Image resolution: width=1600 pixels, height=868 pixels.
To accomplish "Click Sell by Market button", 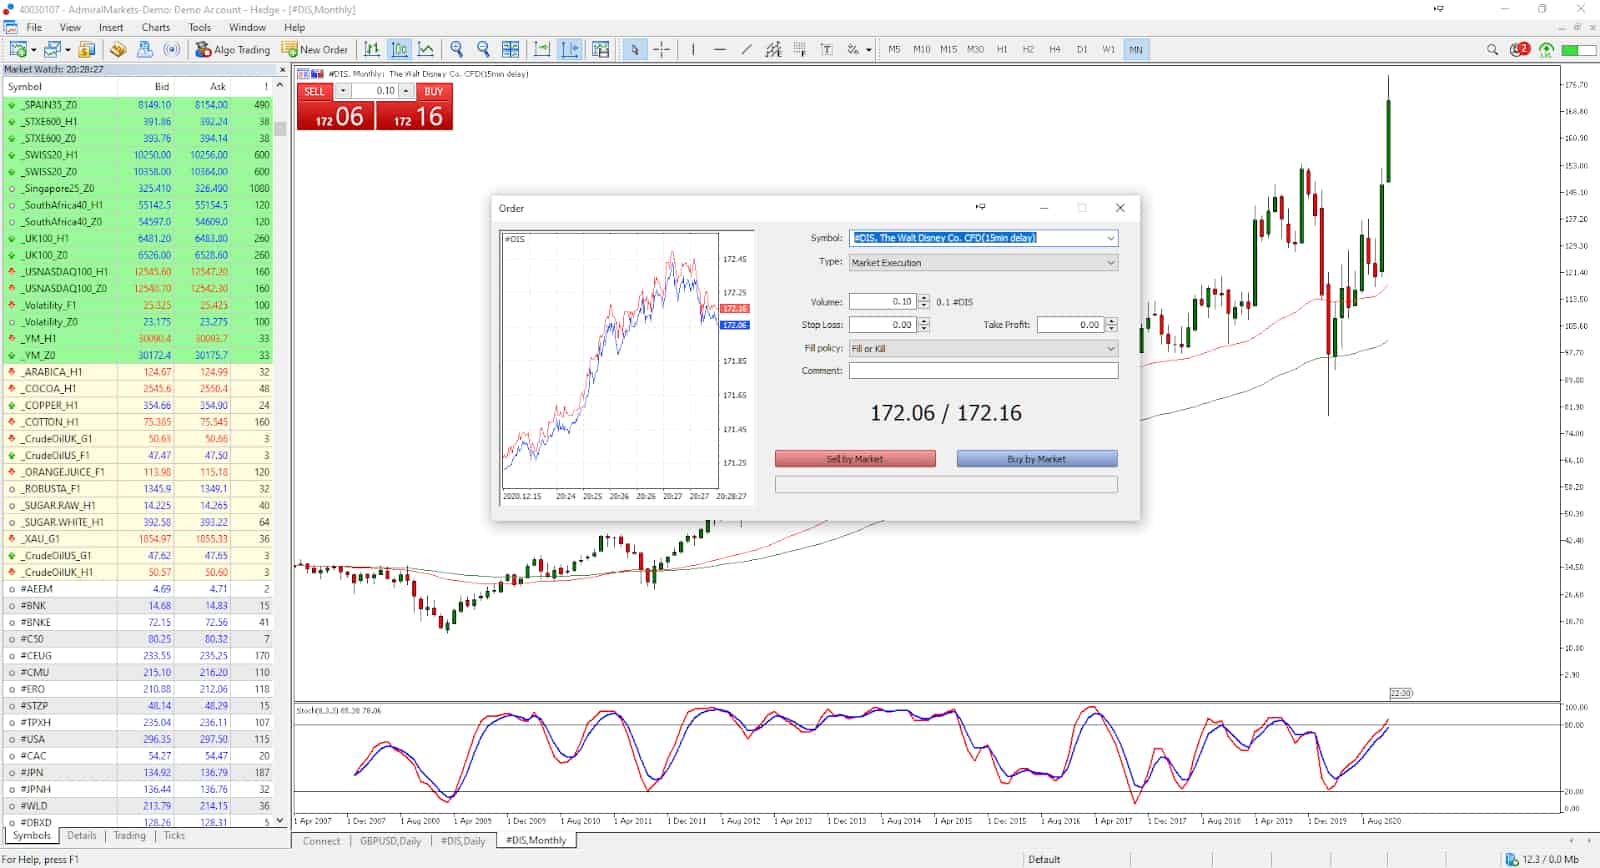I will tap(855, 459).
